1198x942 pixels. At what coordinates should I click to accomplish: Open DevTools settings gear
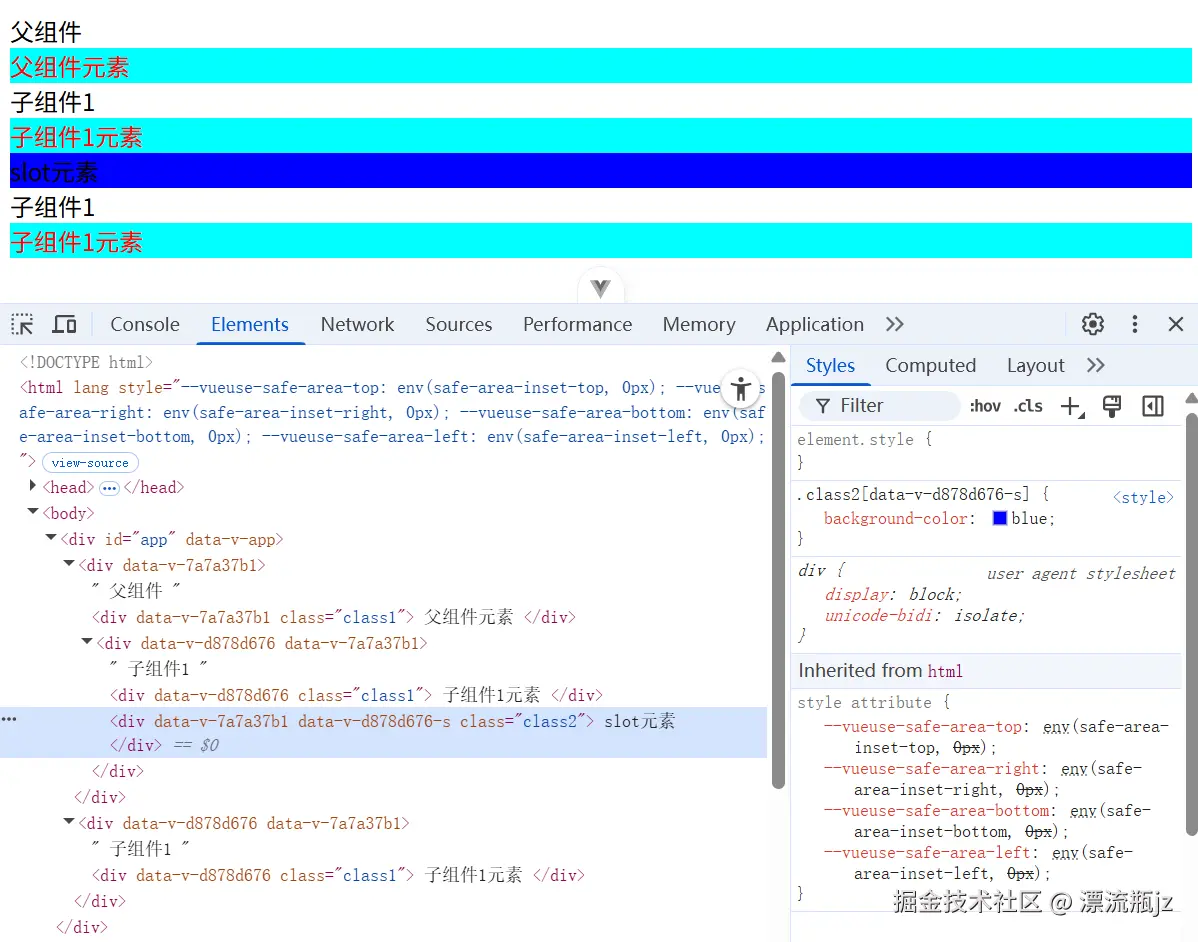[x=1092, y=323]
